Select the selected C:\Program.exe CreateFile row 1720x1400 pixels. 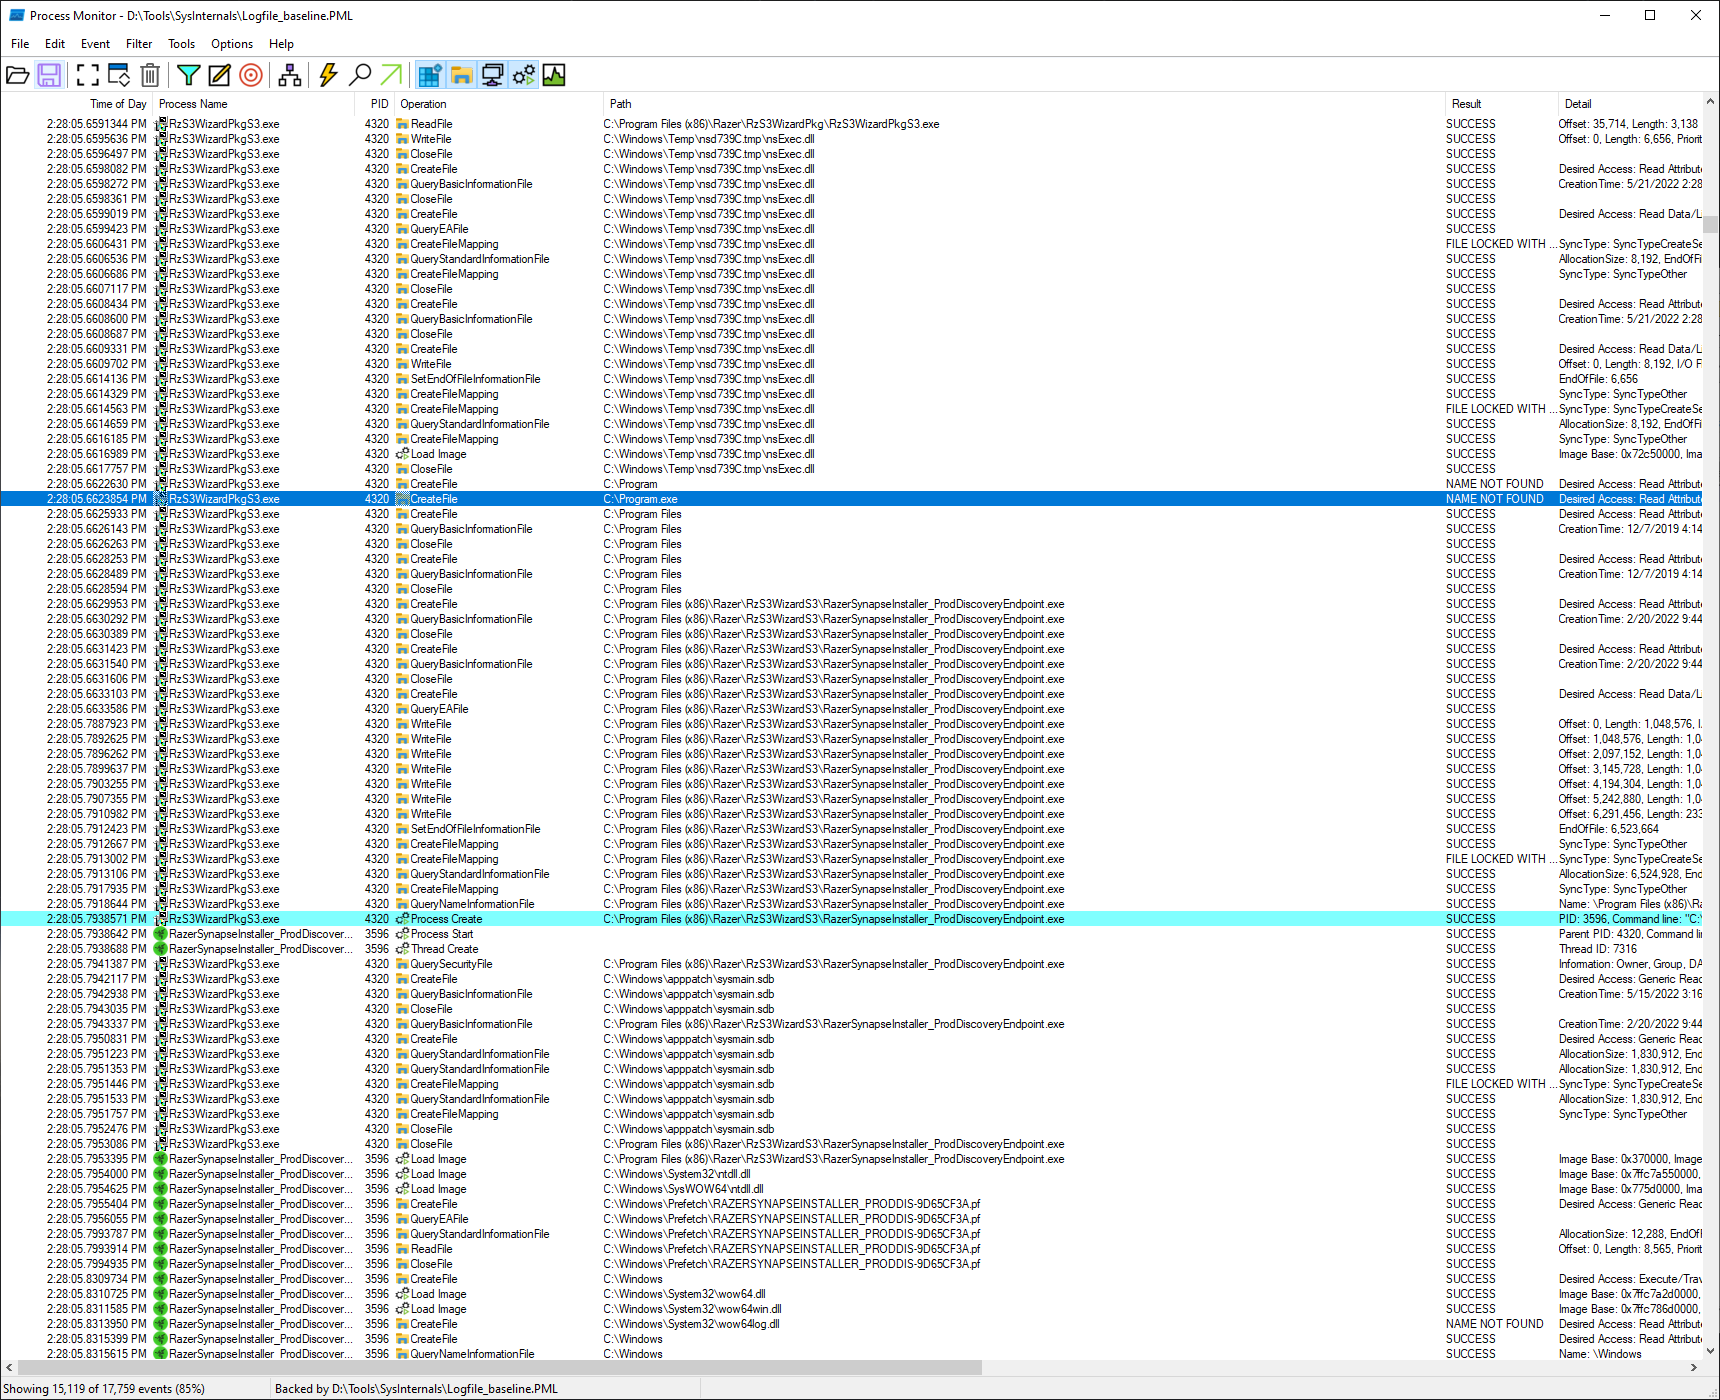coord(851,499)
